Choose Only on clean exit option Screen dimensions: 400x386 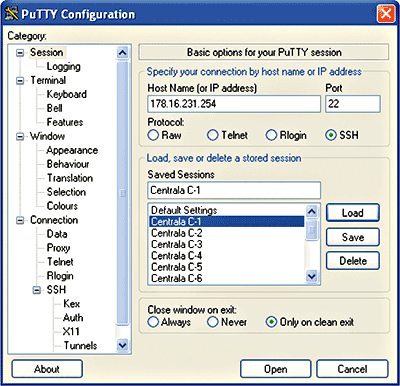[x=271, y=322]
